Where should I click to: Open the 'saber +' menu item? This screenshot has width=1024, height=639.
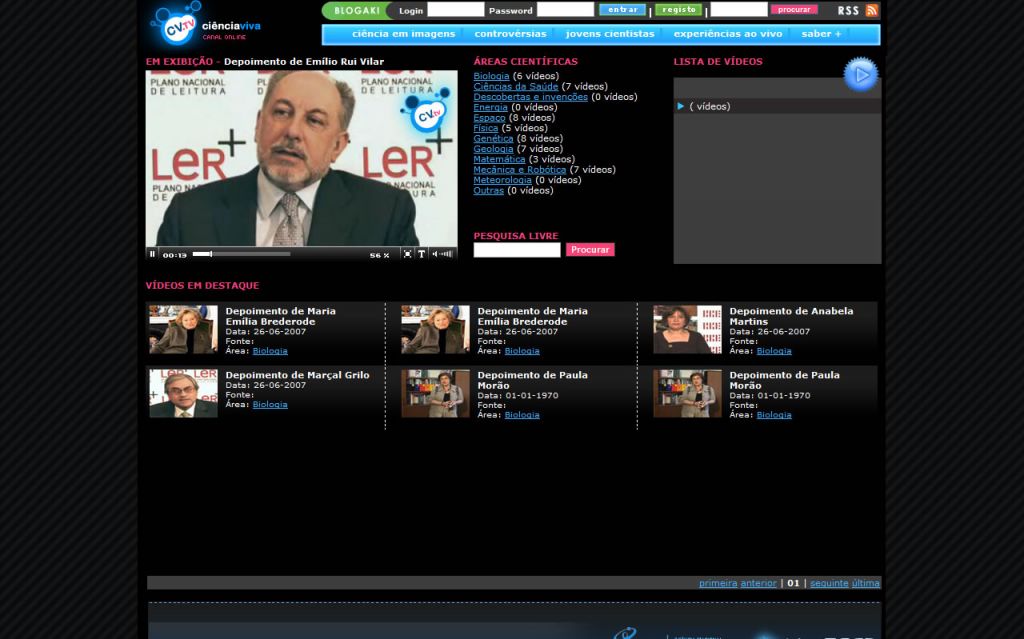(x=821, y=34)
